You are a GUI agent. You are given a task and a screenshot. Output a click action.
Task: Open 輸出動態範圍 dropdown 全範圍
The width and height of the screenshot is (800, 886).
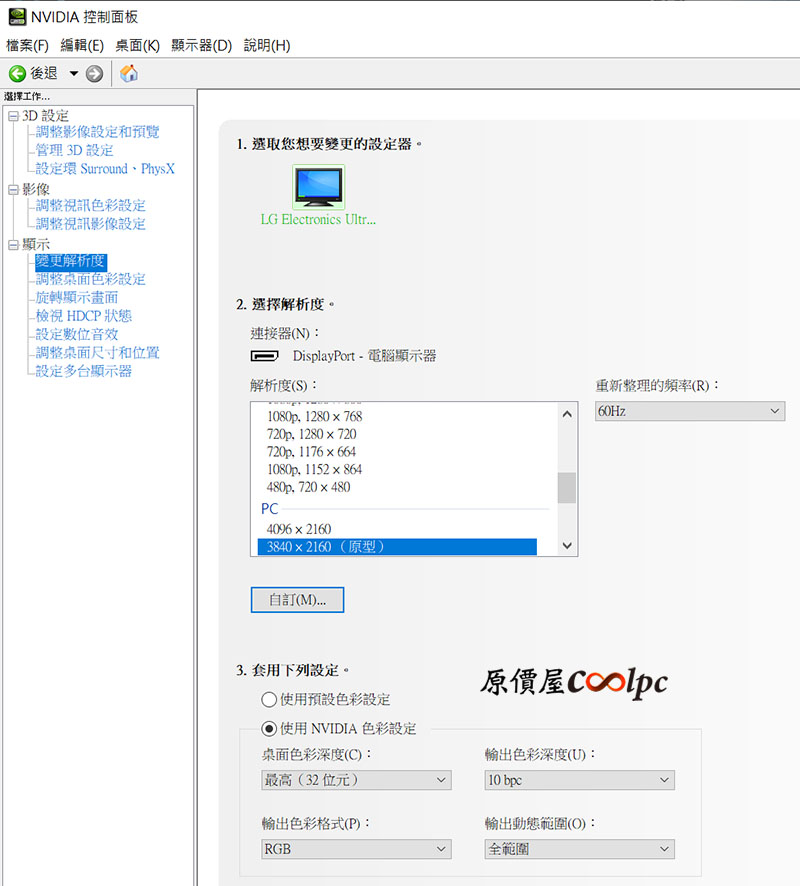(x=580, y=849)
